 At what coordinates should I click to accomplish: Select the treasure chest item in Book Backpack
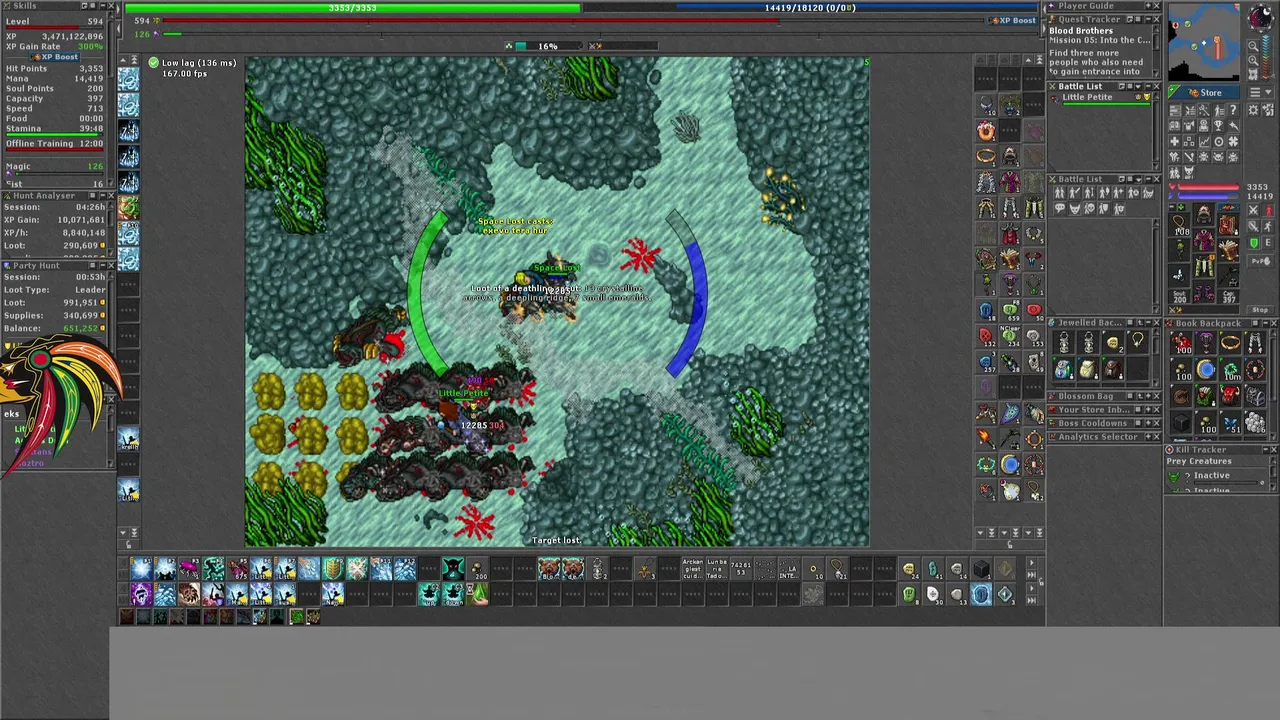pos(1255,396)
